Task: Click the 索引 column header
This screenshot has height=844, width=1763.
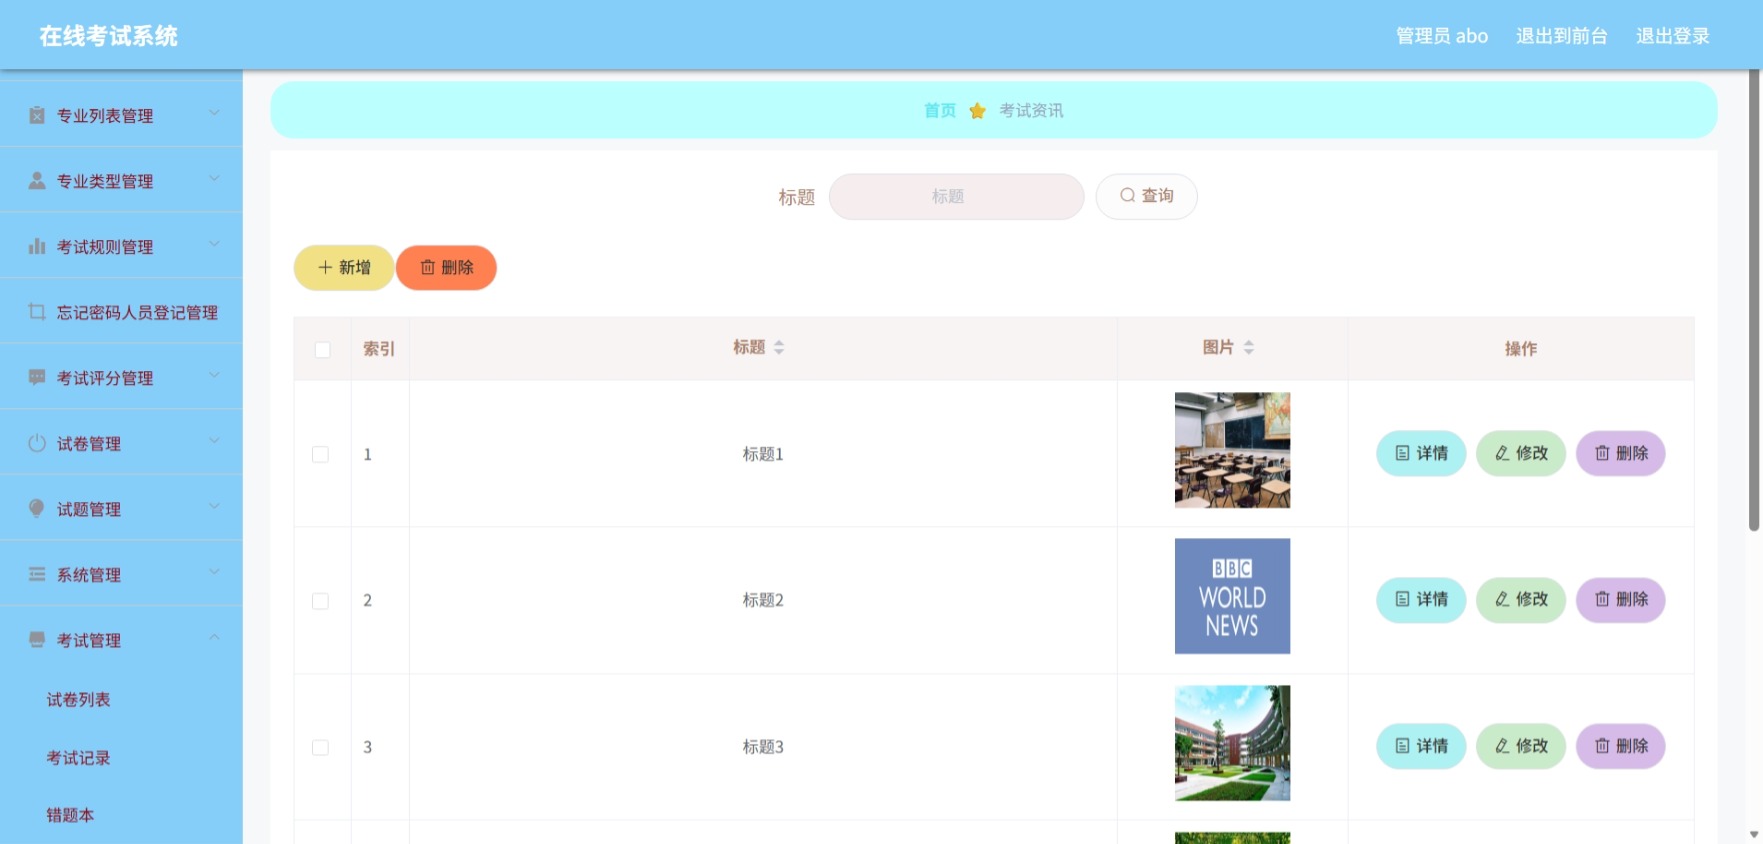Action: click(x=379, y=349)
